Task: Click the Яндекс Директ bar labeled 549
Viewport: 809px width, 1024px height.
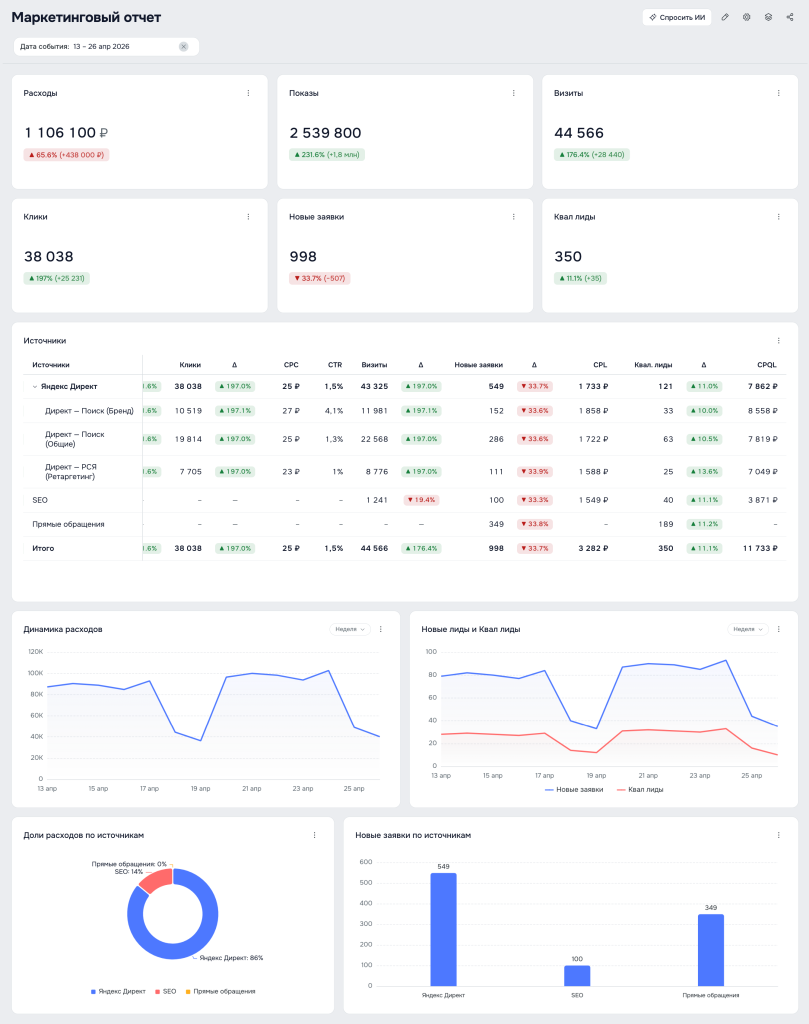Action: tap(443, 929)
